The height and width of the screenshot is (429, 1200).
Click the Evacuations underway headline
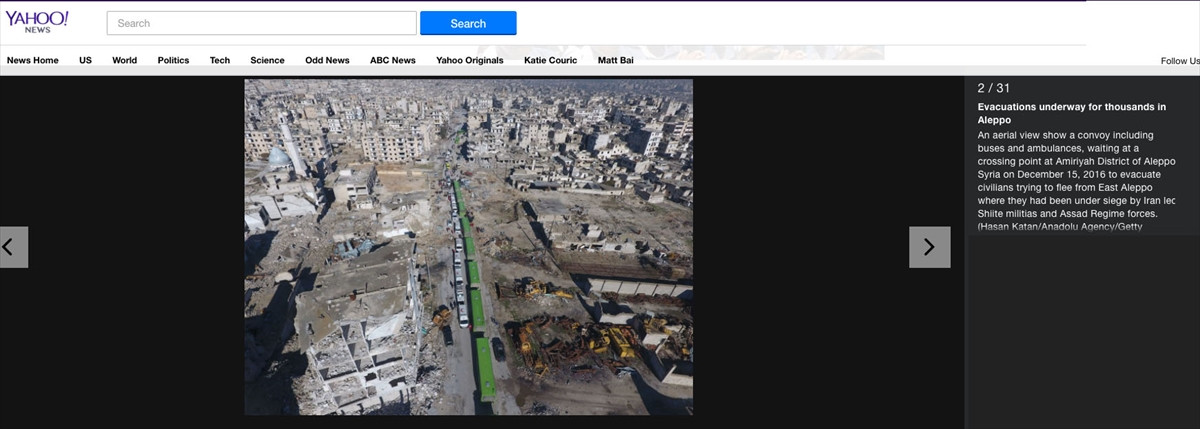[x=1071, y=113]
